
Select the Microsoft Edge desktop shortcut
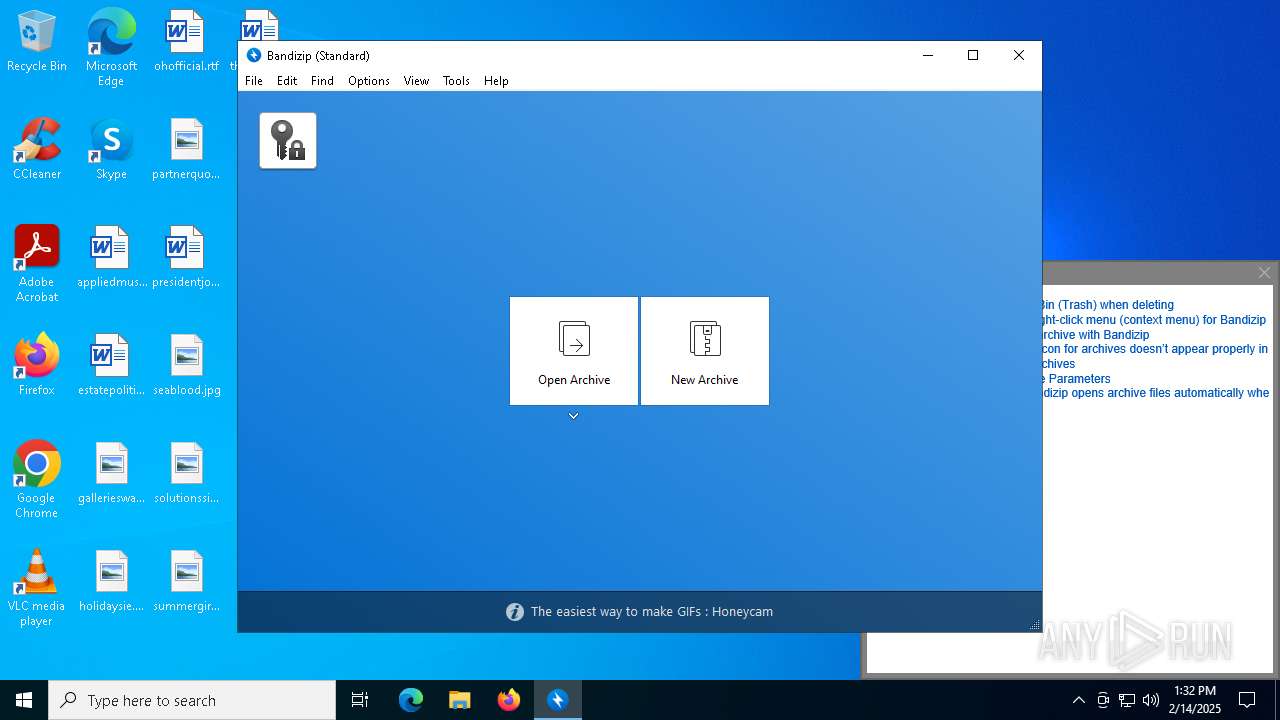[111, 47]
